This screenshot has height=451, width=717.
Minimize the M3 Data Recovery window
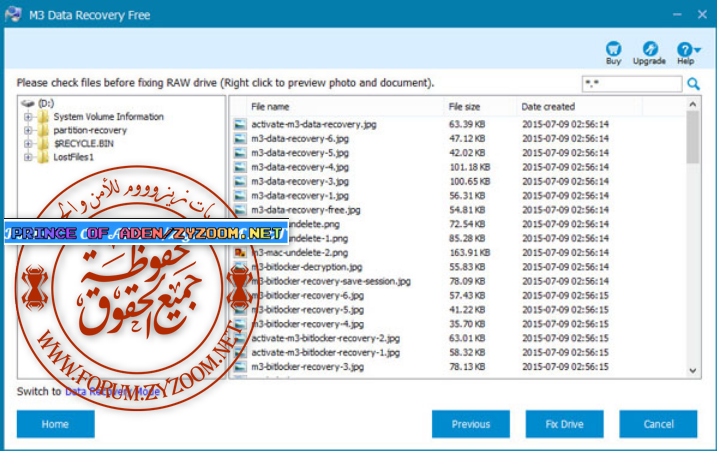[x=677, y=15]
